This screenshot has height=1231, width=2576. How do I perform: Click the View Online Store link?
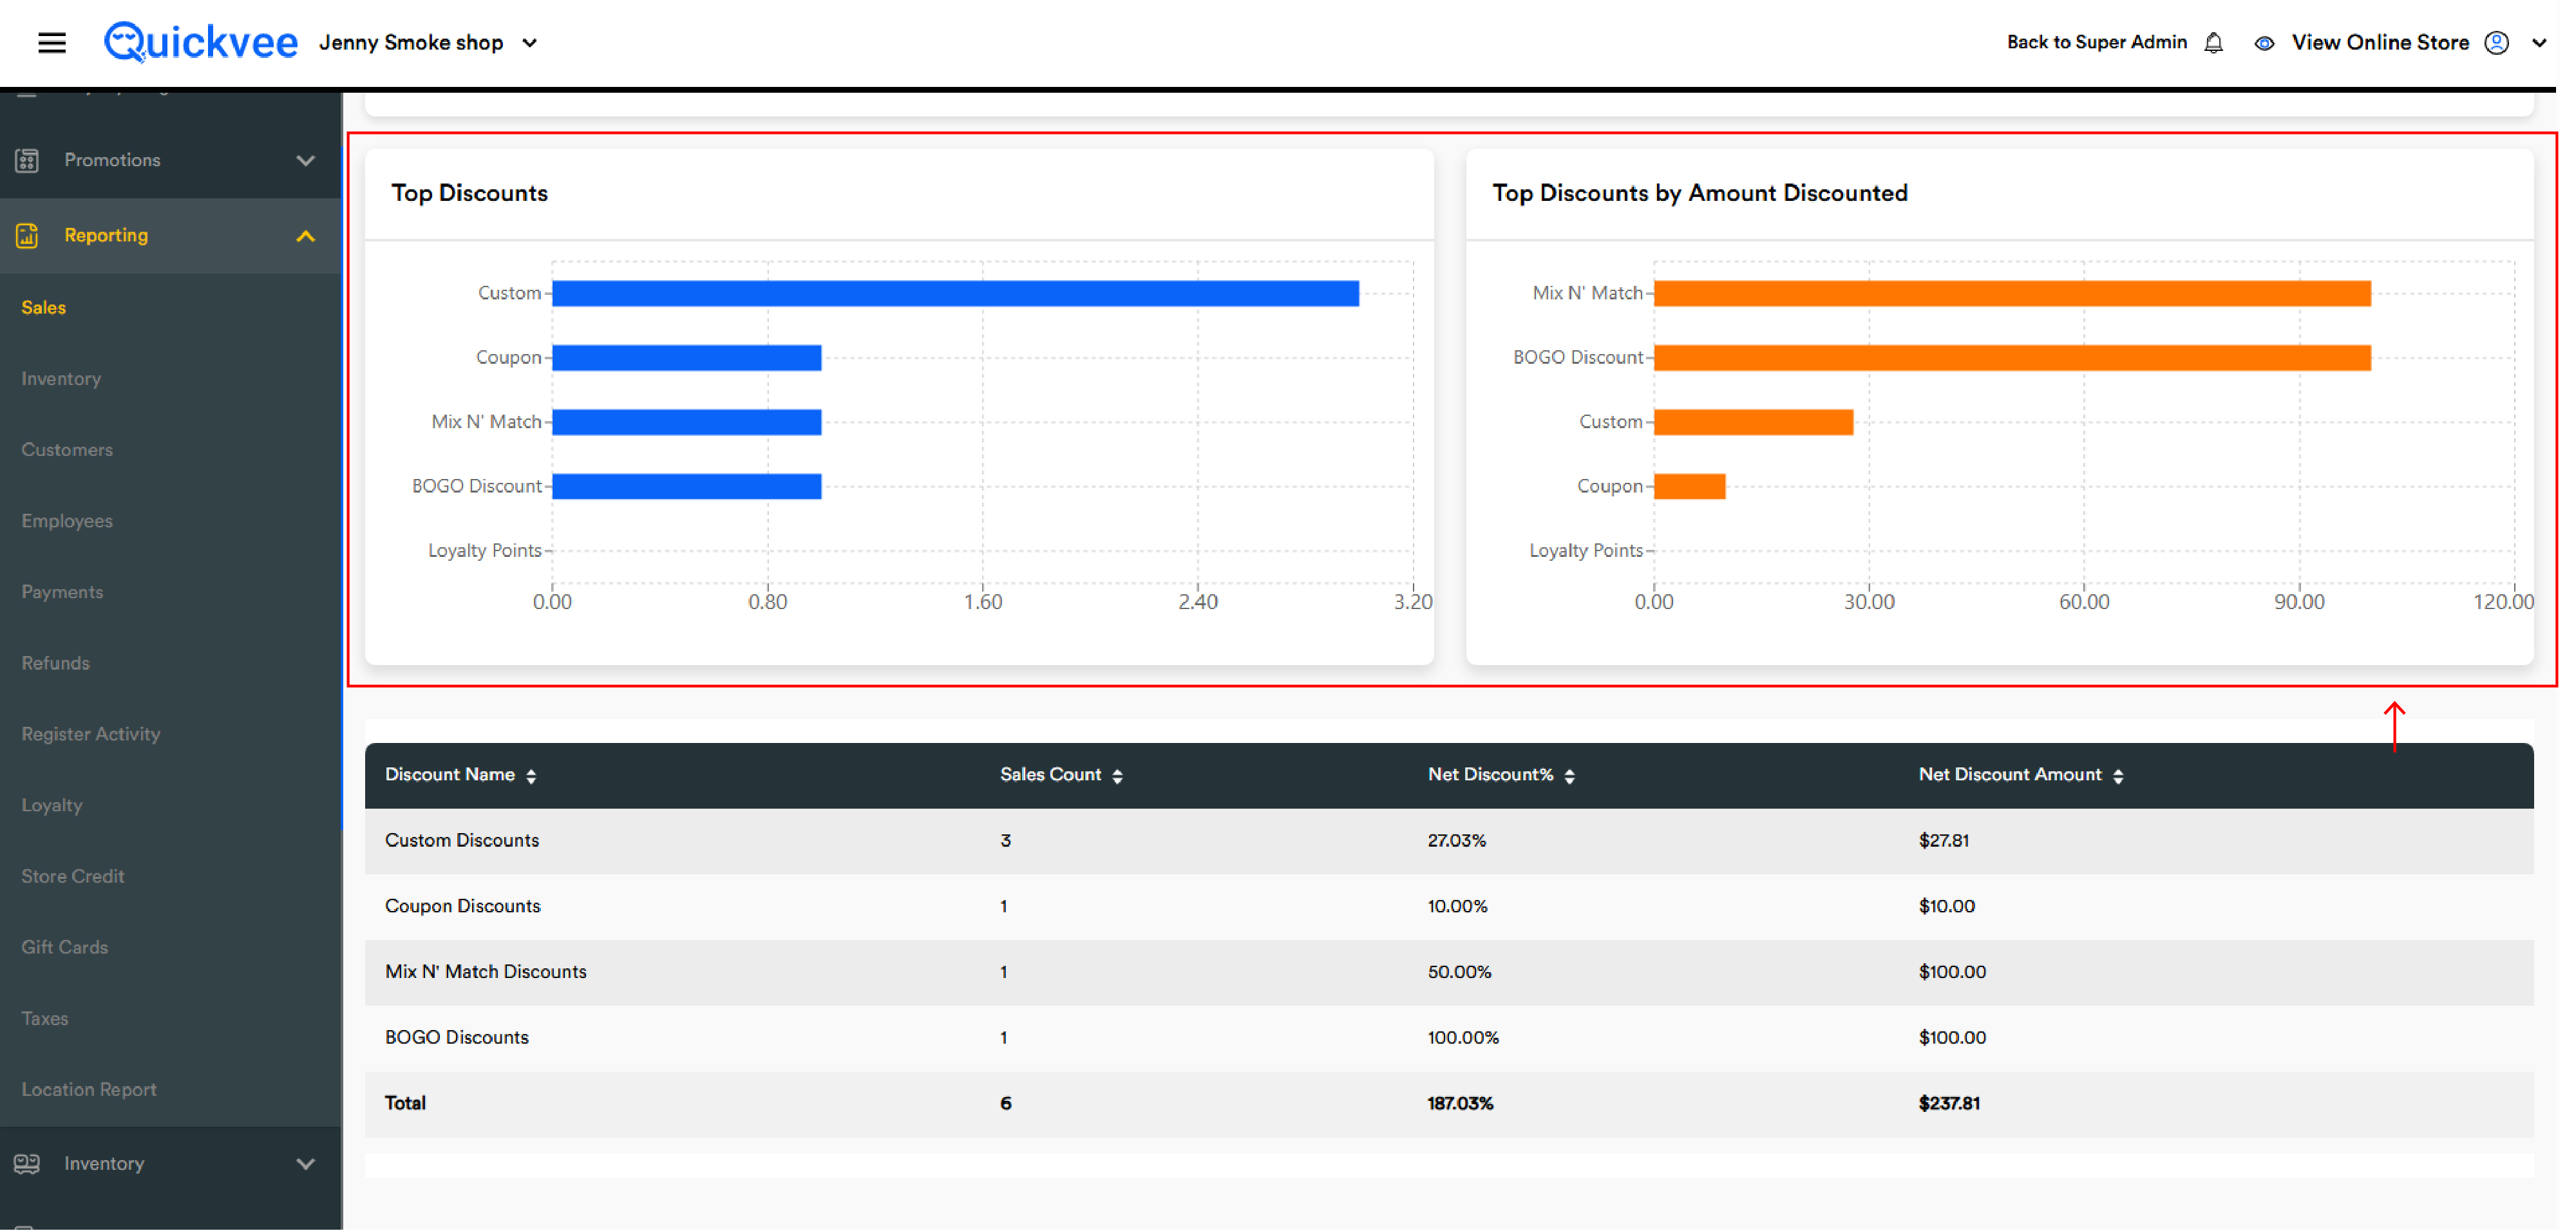(x=2380, y=43)
